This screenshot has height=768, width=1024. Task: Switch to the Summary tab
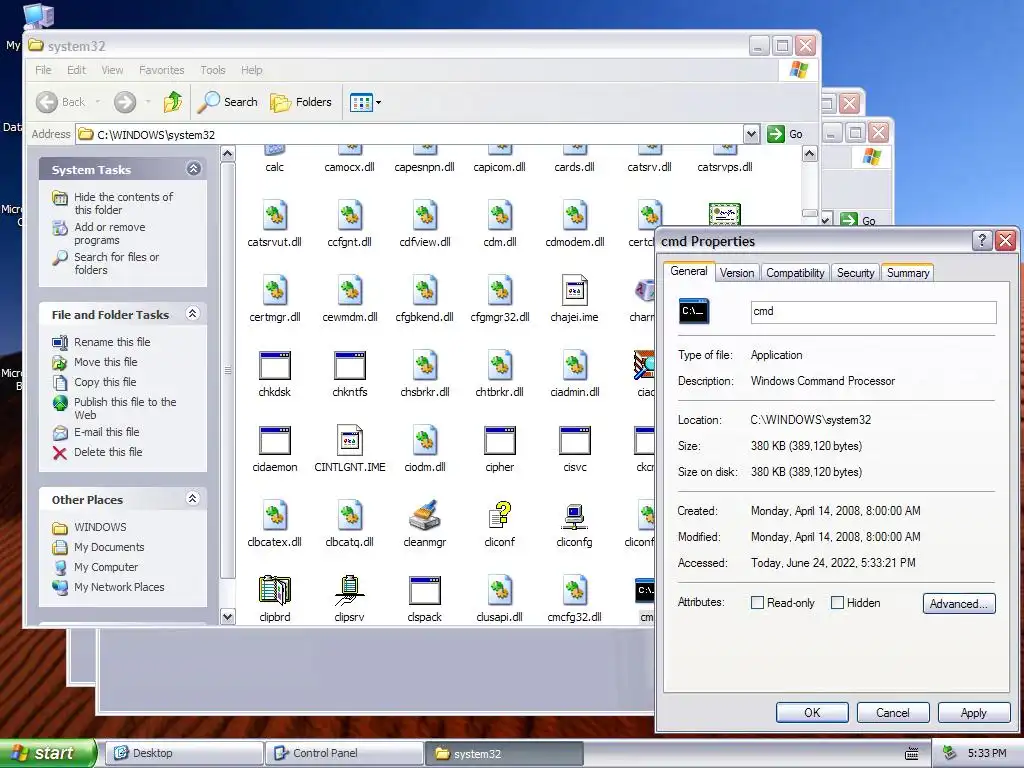(908, 273)
